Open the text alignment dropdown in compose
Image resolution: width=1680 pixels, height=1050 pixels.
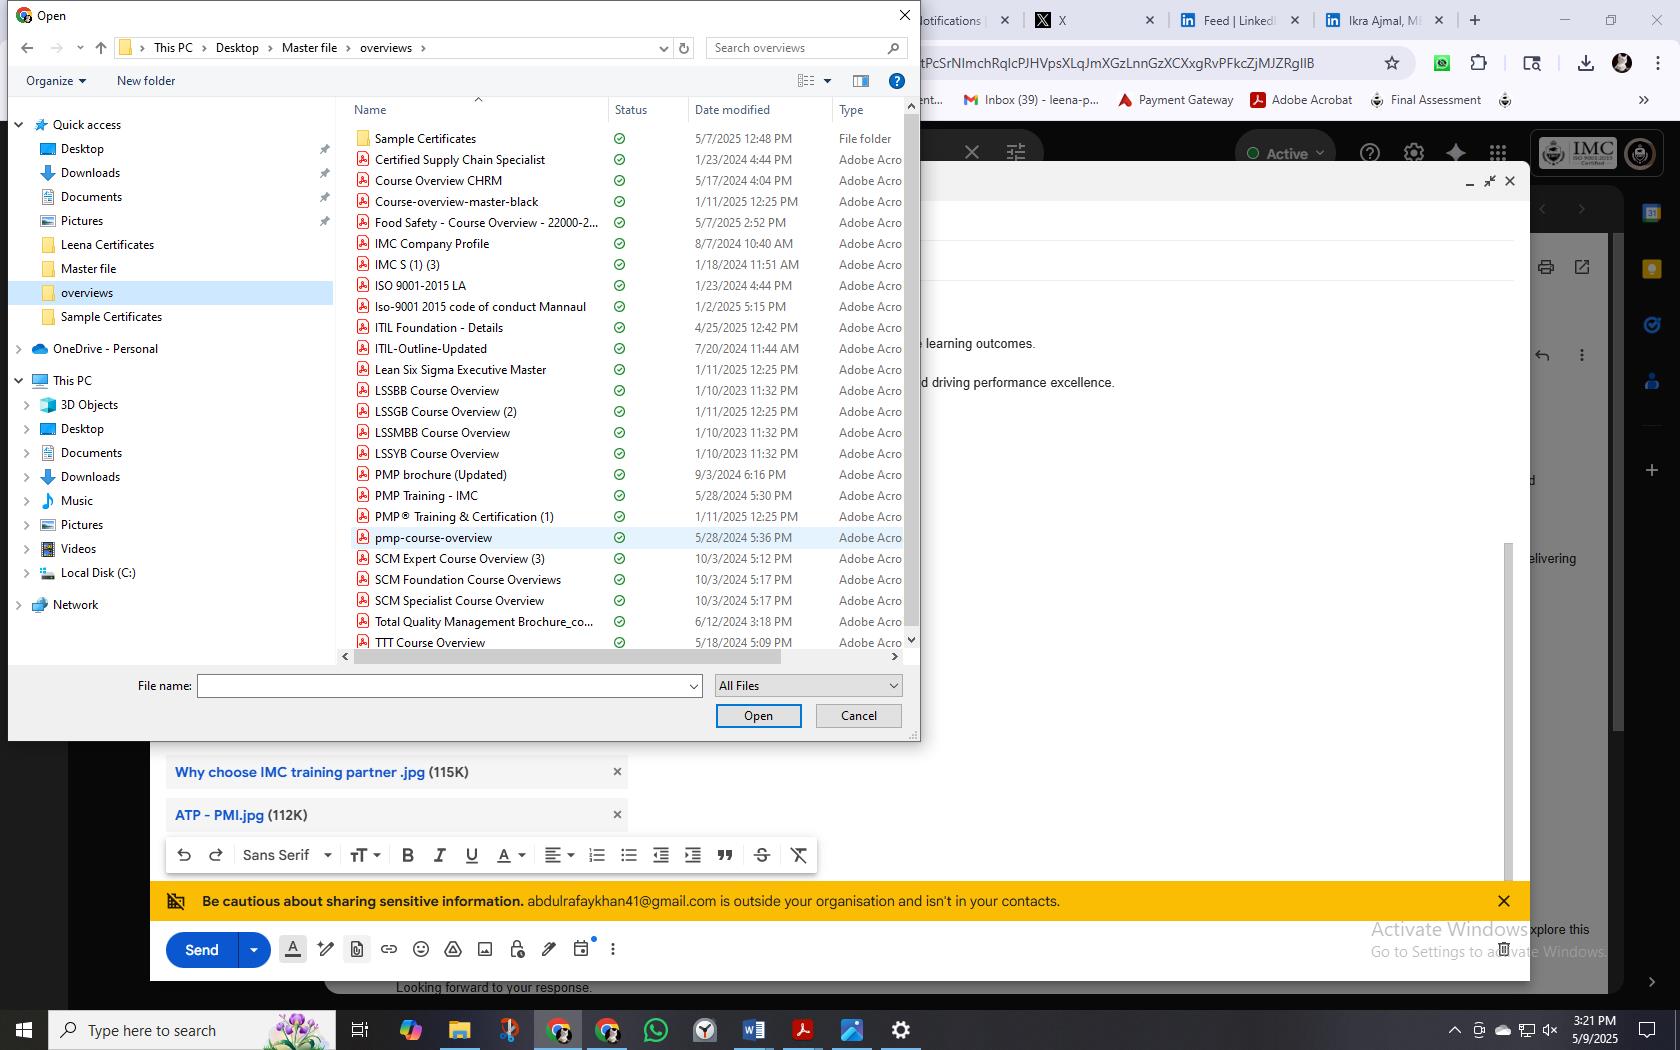pyautogui.click(x=559, y=855)
